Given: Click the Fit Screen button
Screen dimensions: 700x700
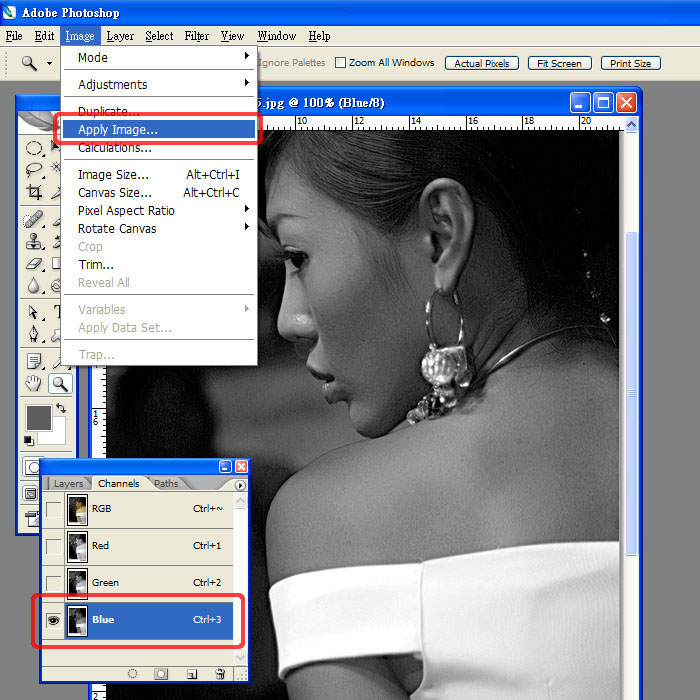Looking at the screenshot, I should [559, 63].
